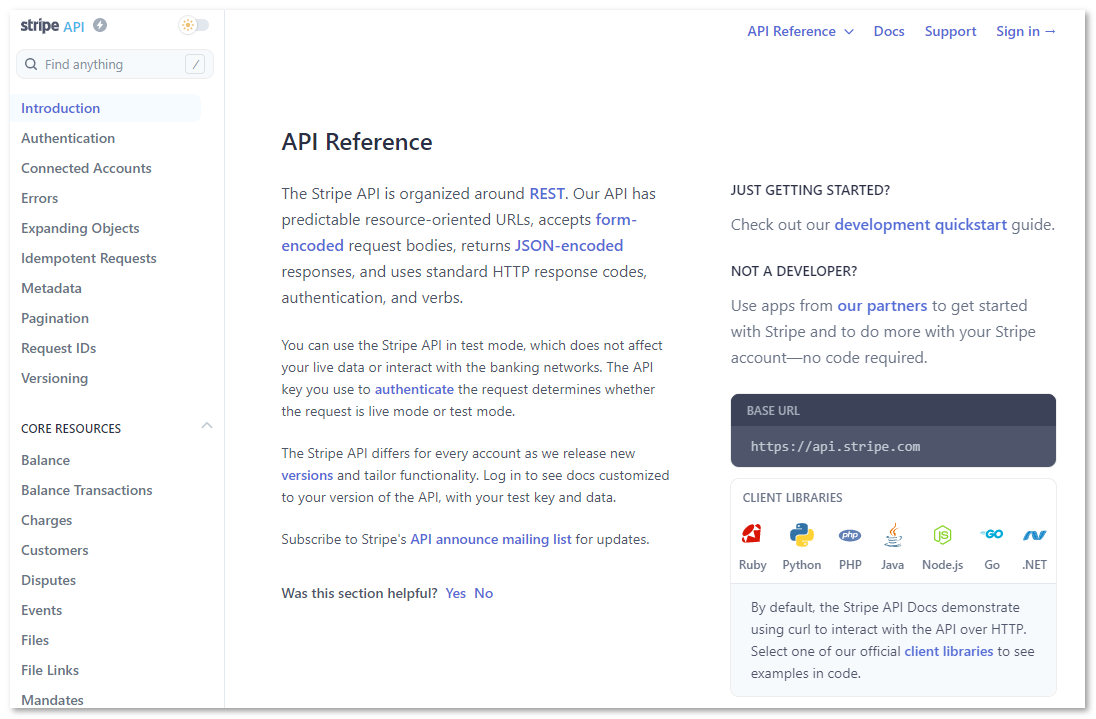Open Events sidebar item

(41, 611)
